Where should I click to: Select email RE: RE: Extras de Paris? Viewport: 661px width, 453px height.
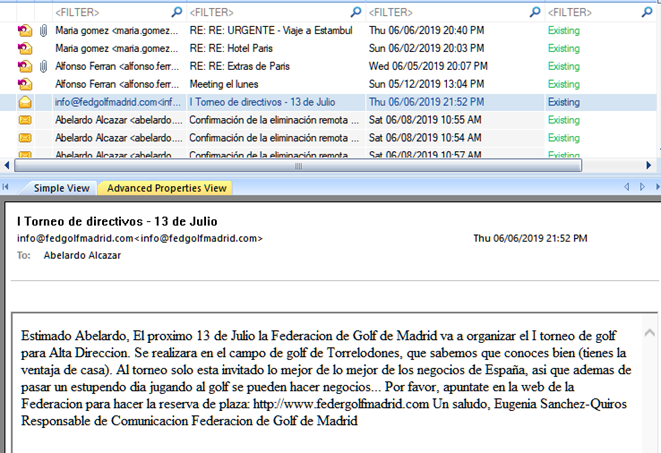coord(239,66)
